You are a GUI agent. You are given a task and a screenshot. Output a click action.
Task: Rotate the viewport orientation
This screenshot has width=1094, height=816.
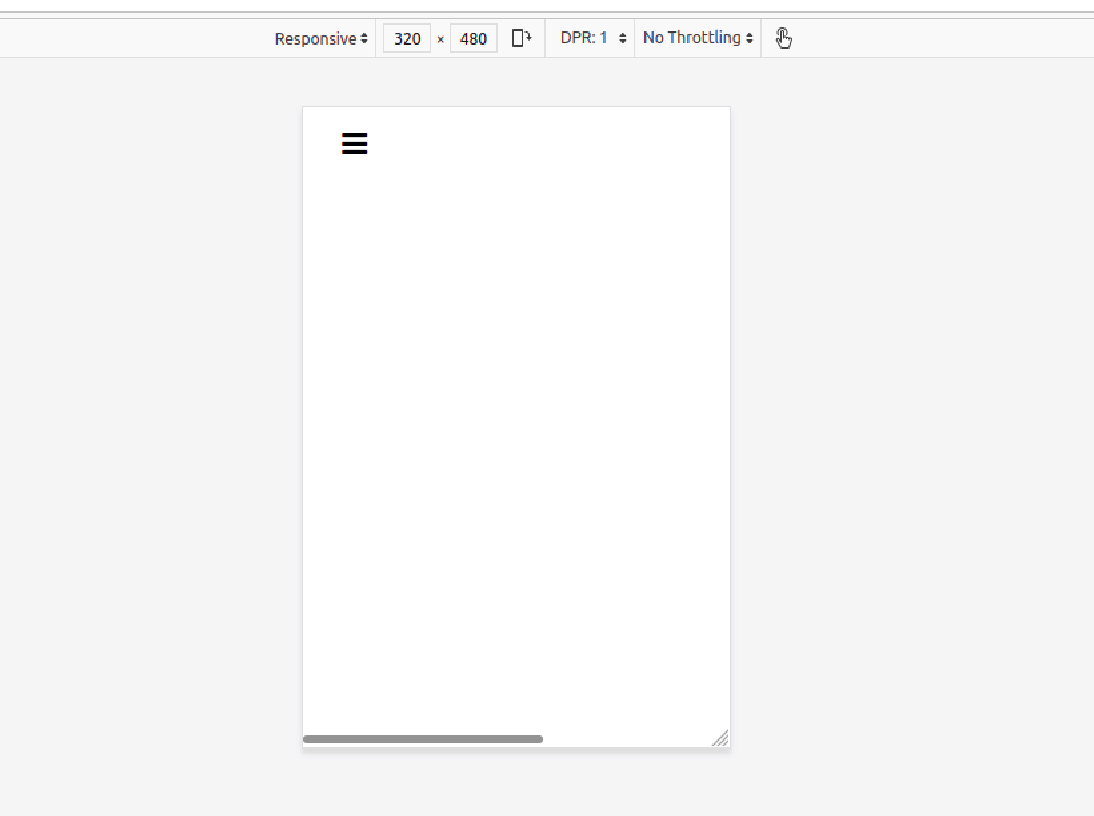[x=521, y=38]
